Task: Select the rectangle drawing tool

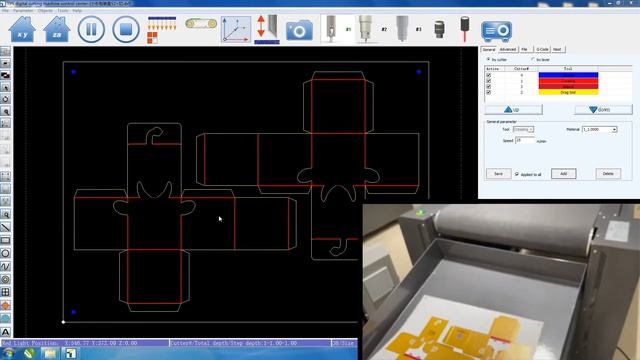Action: click(x=5, y=240)
